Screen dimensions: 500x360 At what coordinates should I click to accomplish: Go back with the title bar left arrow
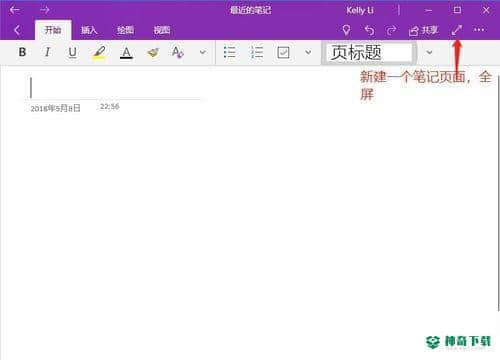[14, 10]
